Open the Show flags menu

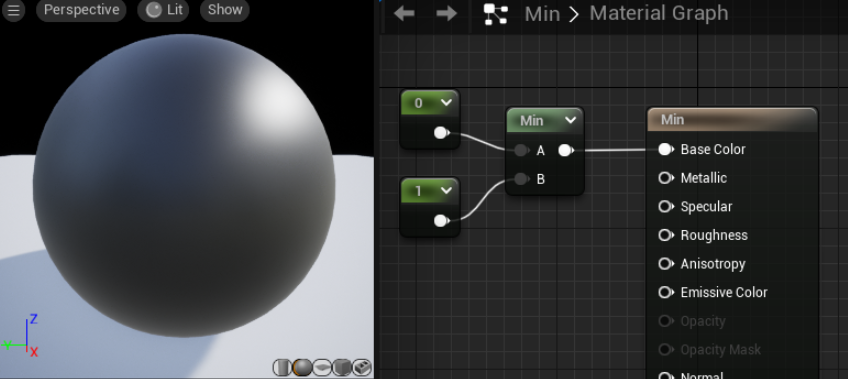click(x=225, y=10)
